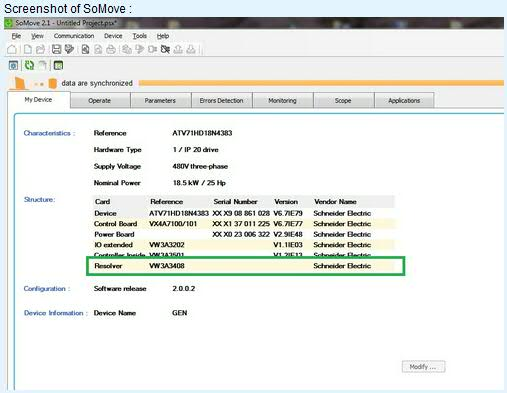507x393 pixels.
Task: Click the Save As icon next to the floppy disk
Action: (x=69, y=49)
